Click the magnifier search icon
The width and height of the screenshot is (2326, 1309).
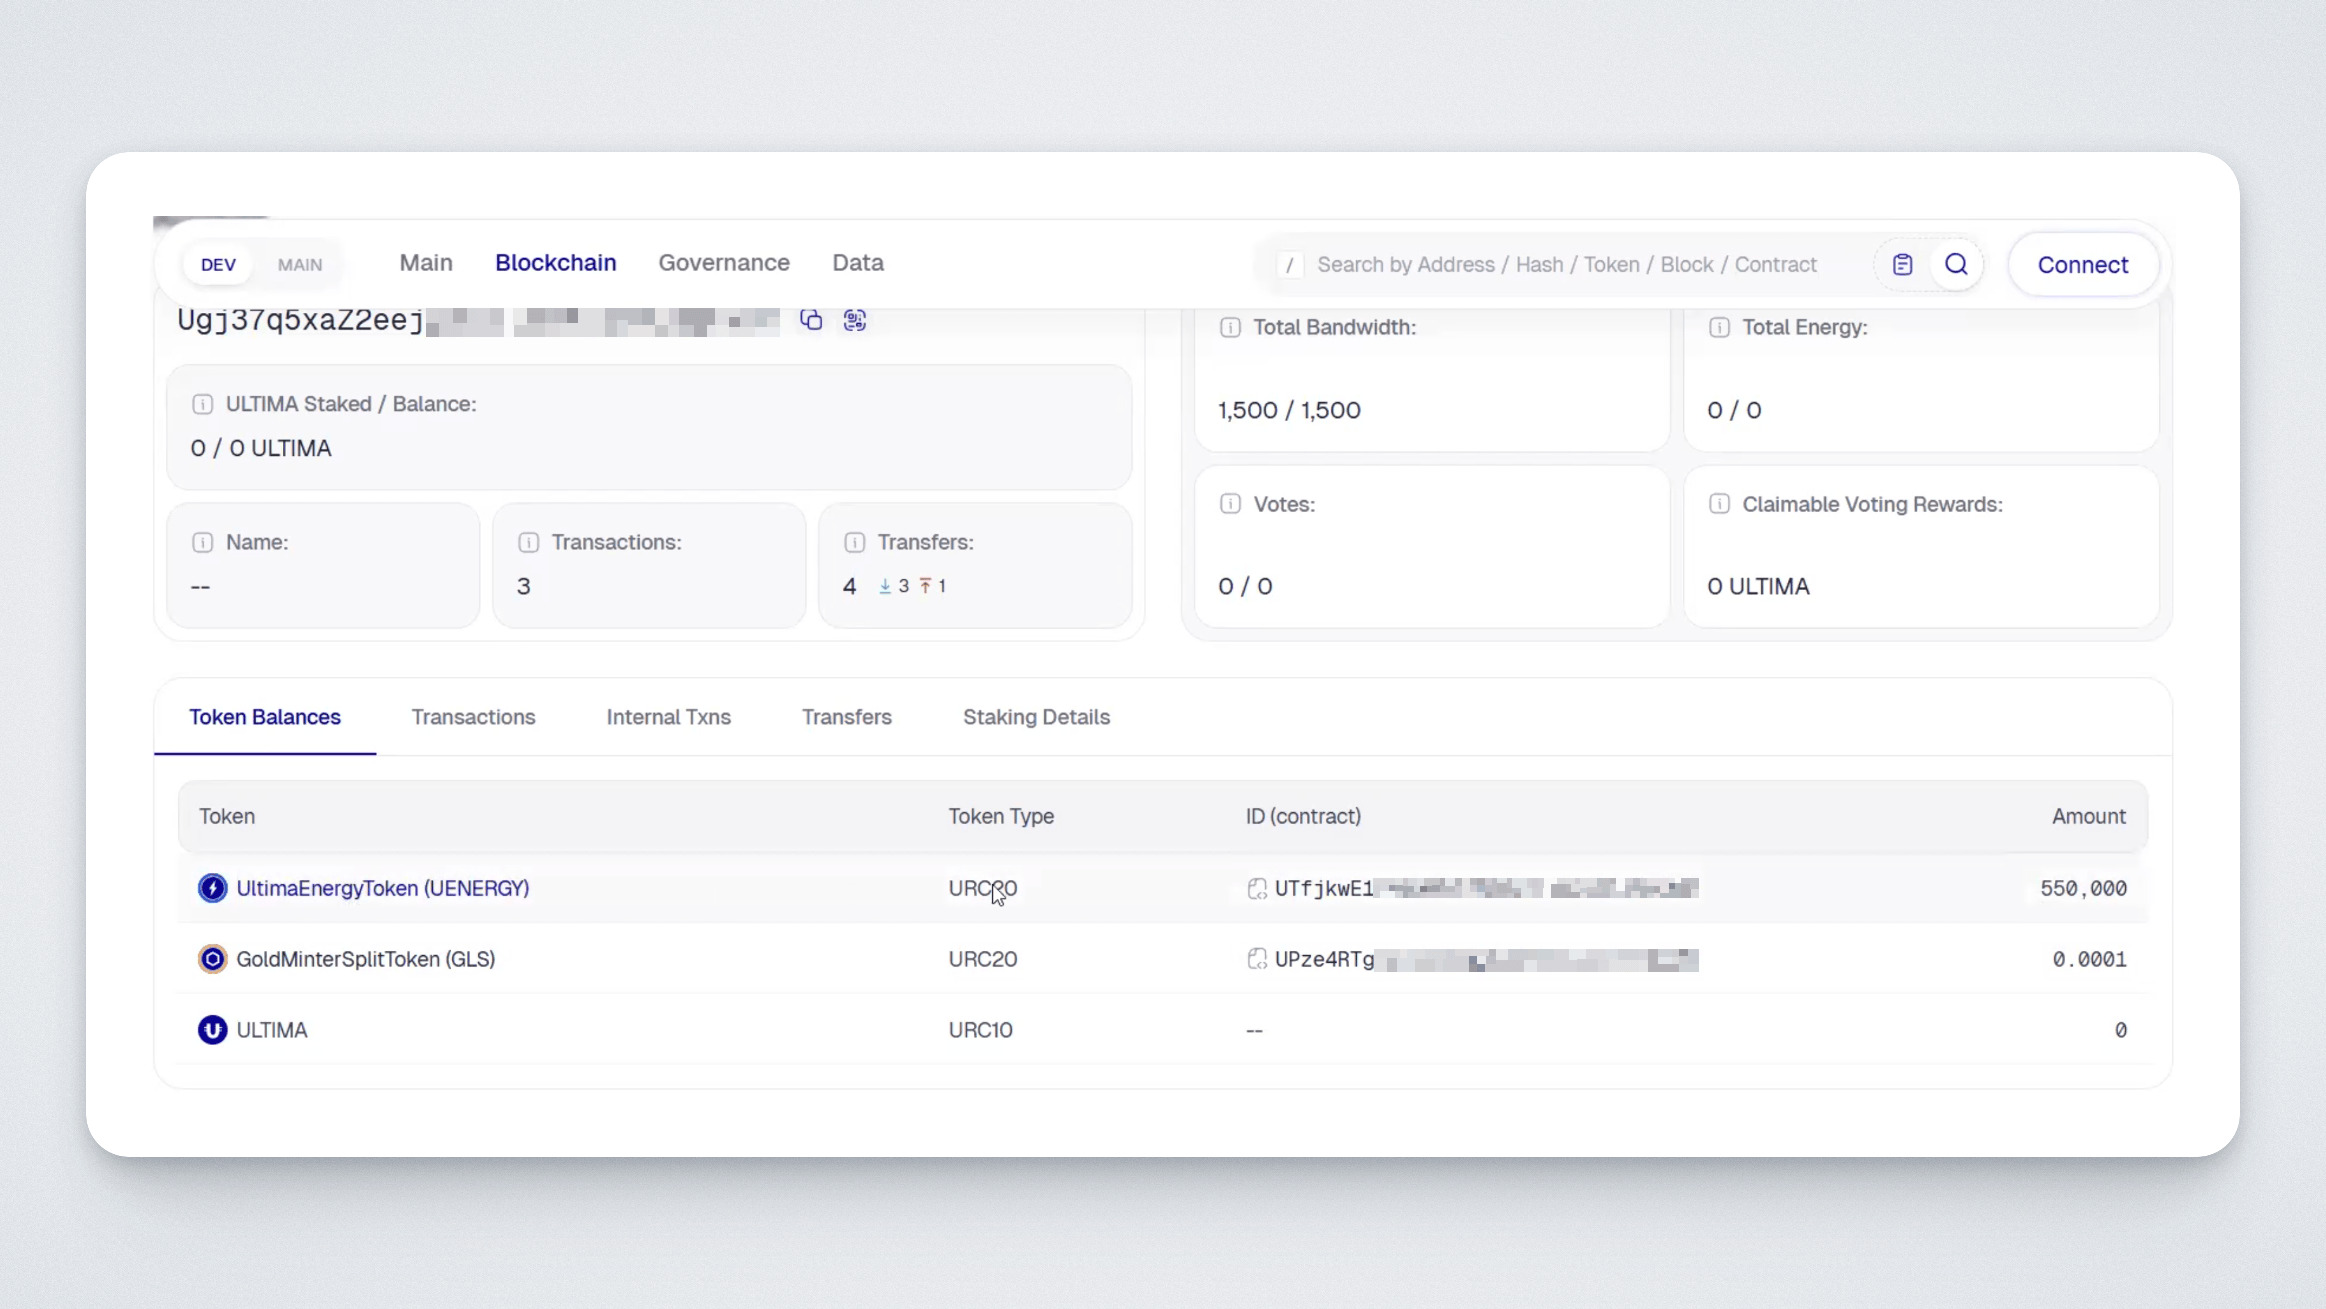tap(1956, 264)
